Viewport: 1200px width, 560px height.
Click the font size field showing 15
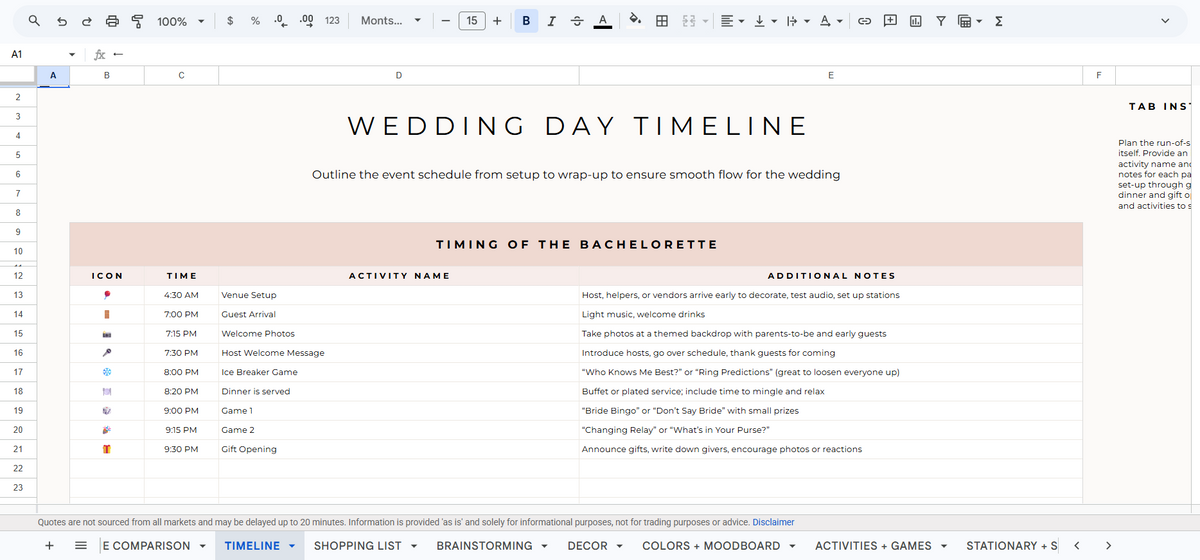[x=470, y=20]
